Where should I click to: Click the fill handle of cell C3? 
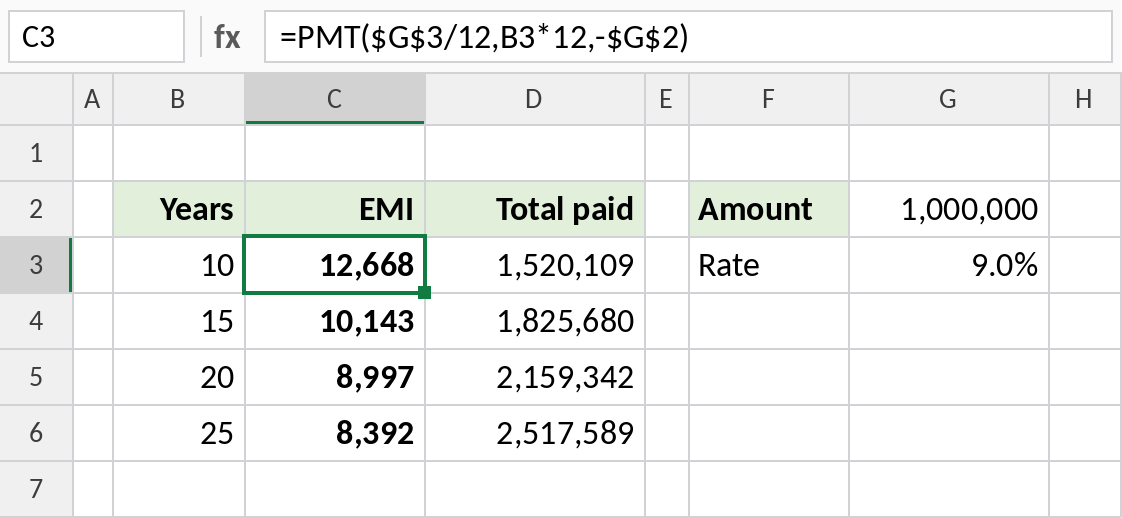(x=424, y=292)
